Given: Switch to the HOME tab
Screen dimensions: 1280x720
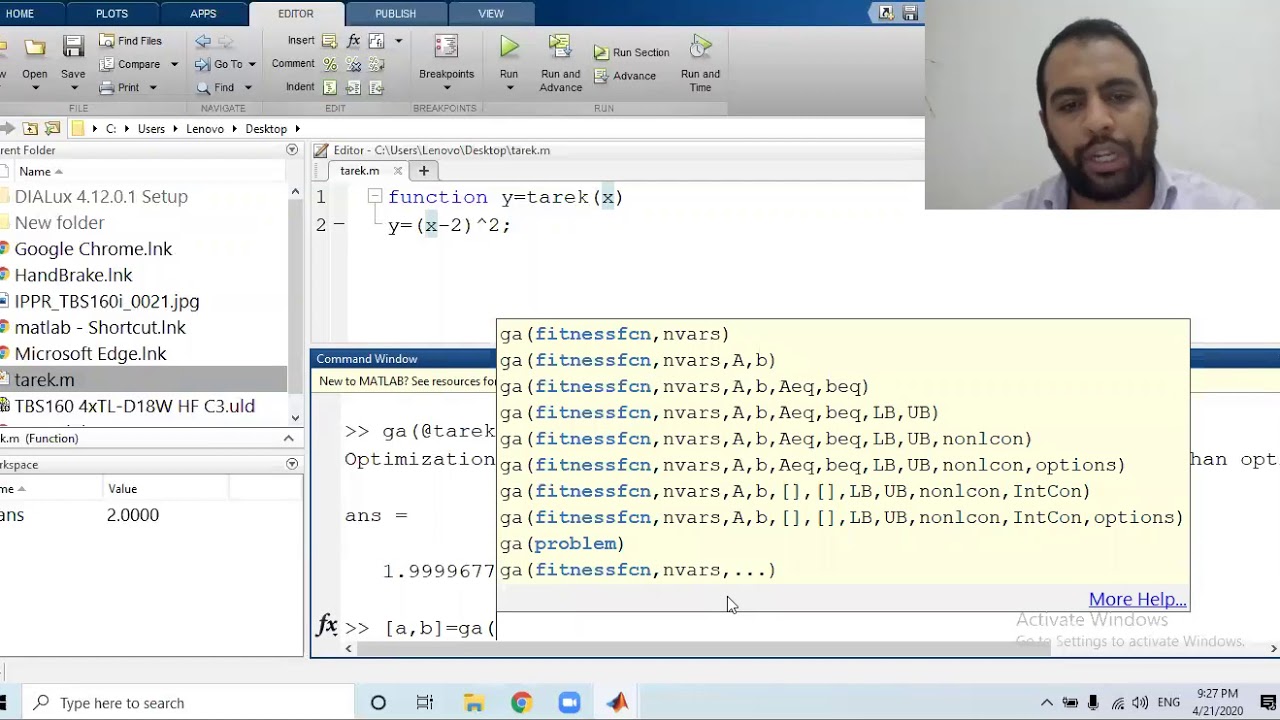Looking at the screenshot, I should point(19,13).
